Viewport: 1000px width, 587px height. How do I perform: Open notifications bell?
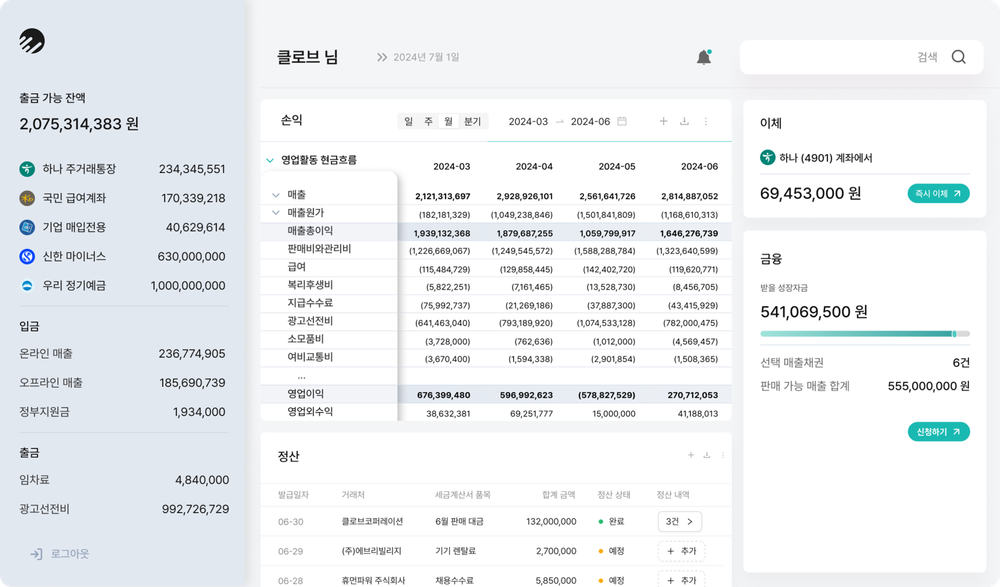[703, 57]
